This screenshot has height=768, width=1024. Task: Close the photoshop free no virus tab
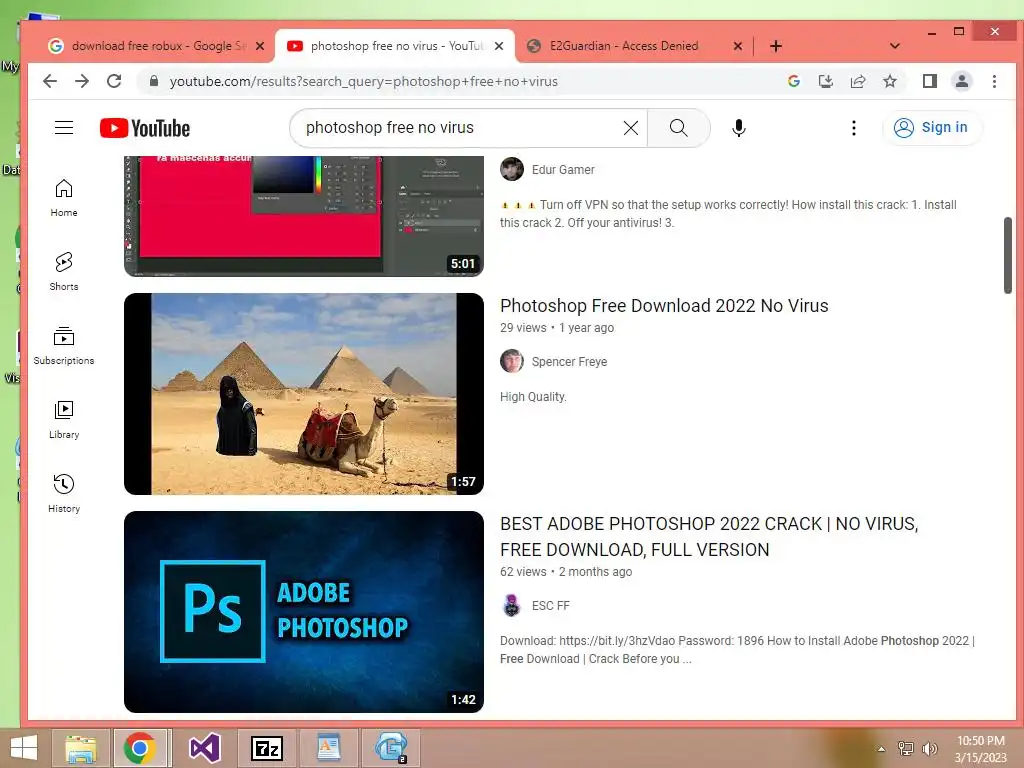[x=499, y=46]
